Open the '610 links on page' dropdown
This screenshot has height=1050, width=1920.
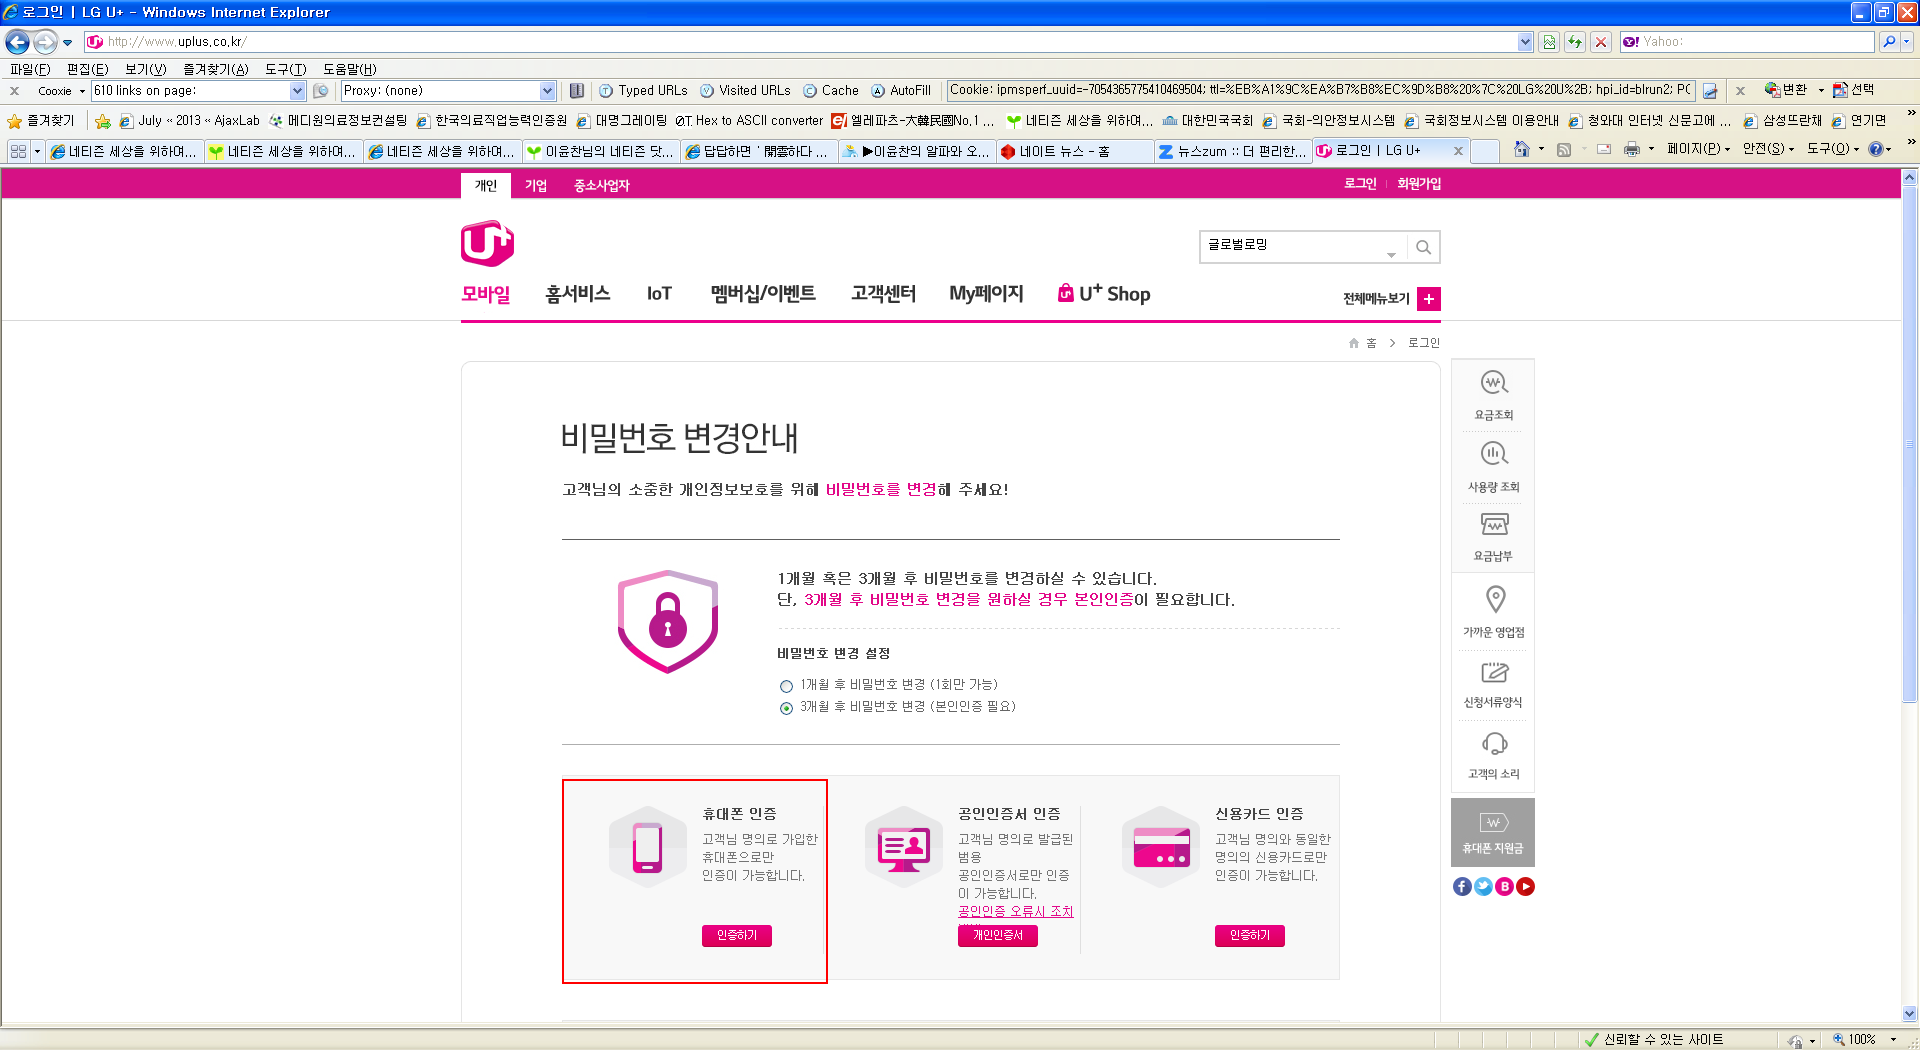pyautogui.click(x=297, y=91)
